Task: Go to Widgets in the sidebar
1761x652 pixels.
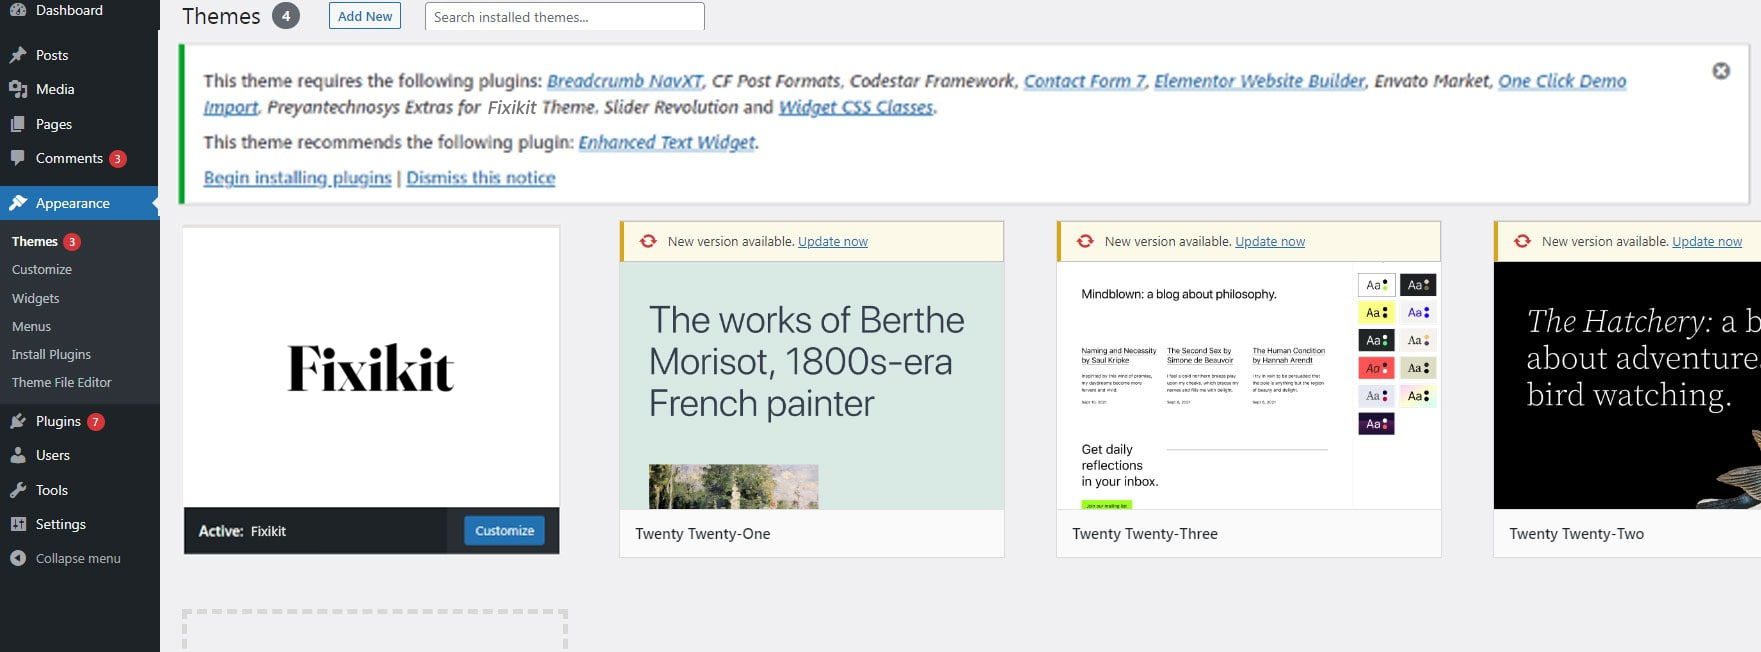Action: tap(36, 298)
